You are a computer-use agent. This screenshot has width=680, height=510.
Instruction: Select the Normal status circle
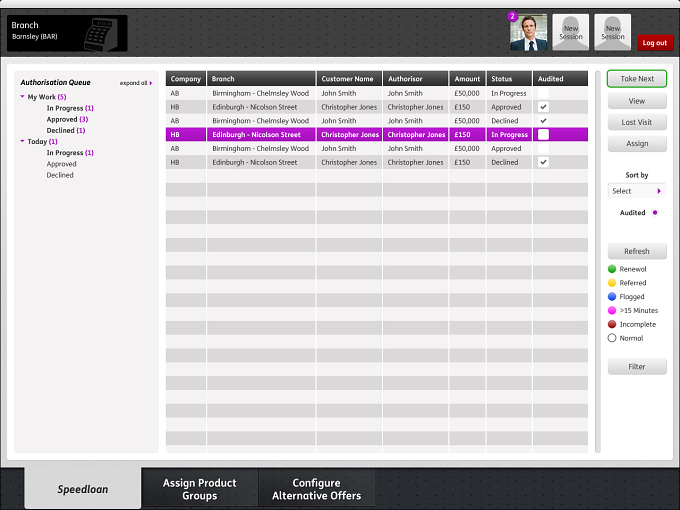pos(612,338)
